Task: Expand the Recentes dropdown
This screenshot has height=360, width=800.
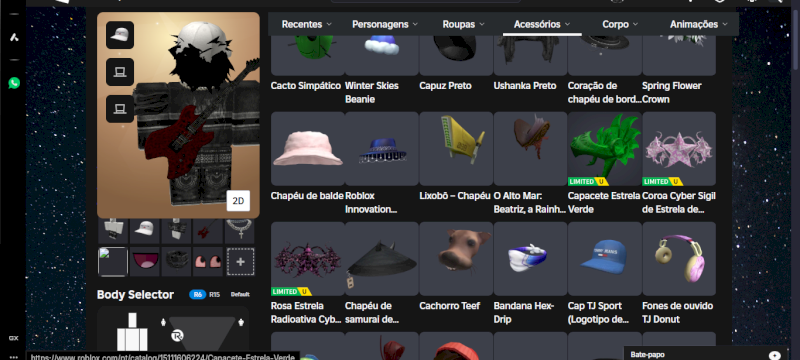Action: coord(307,24)
